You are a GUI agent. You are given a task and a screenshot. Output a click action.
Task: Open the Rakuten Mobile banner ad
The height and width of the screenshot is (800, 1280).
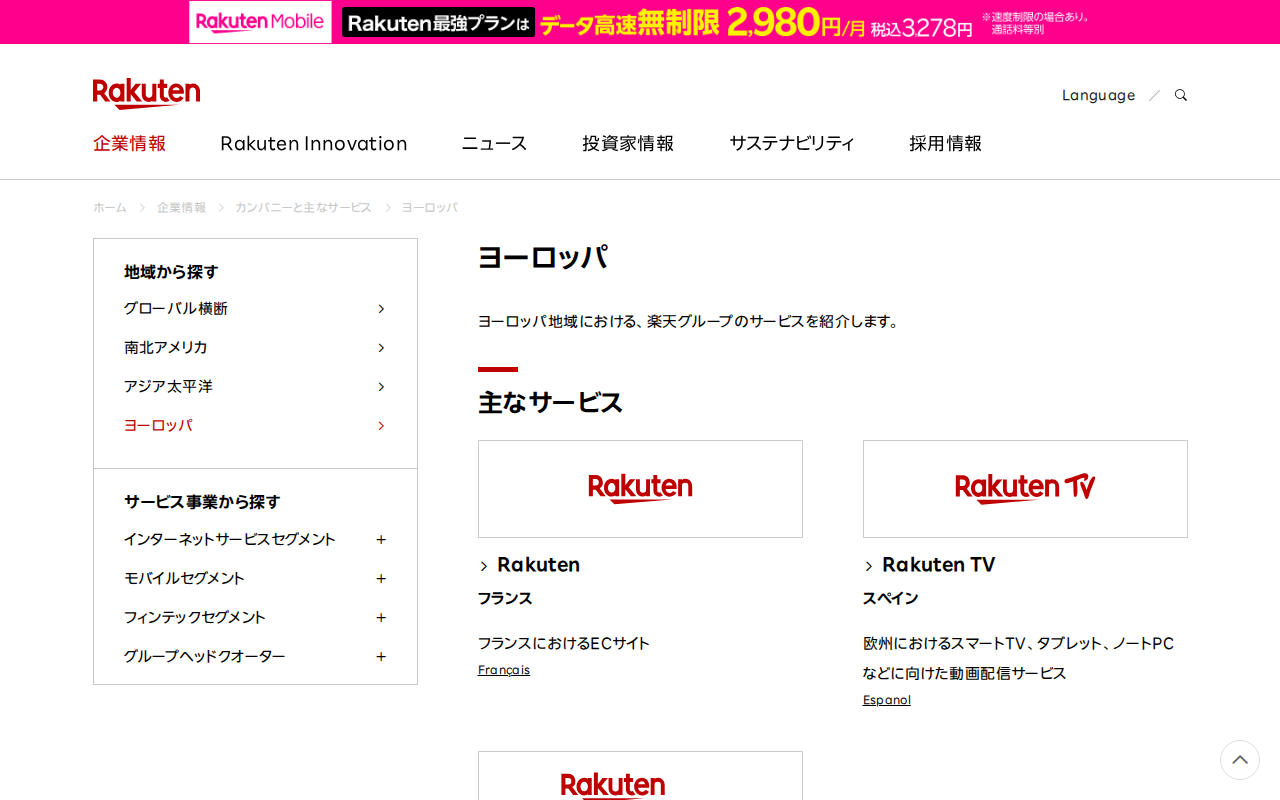click(x=640, y=22)
